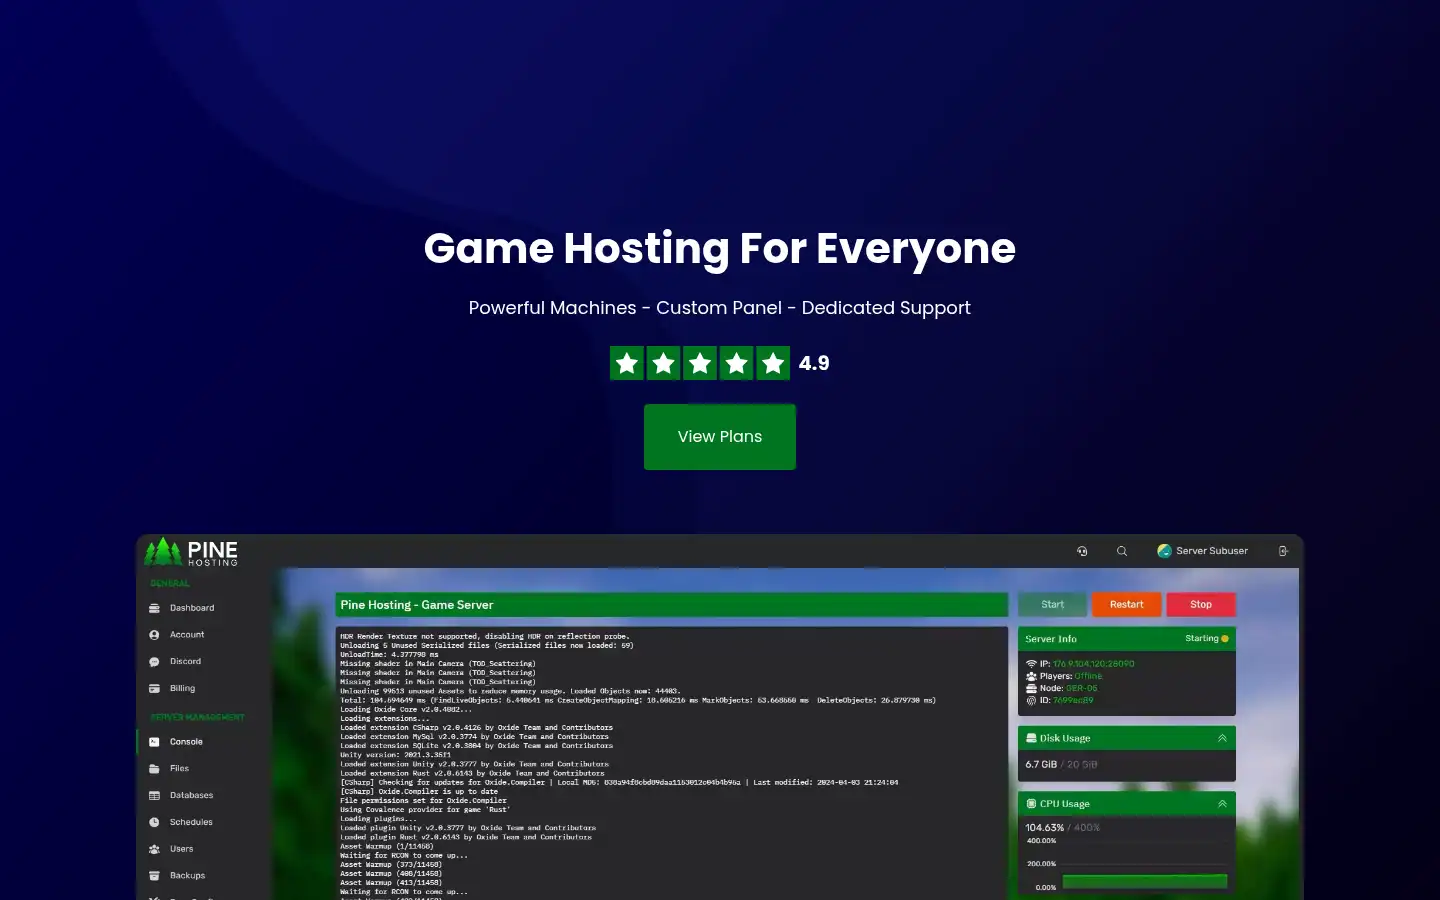Click the Billing card icon
The height and width of the screenshot is (900, 1440).
click(x=154, y=689)
